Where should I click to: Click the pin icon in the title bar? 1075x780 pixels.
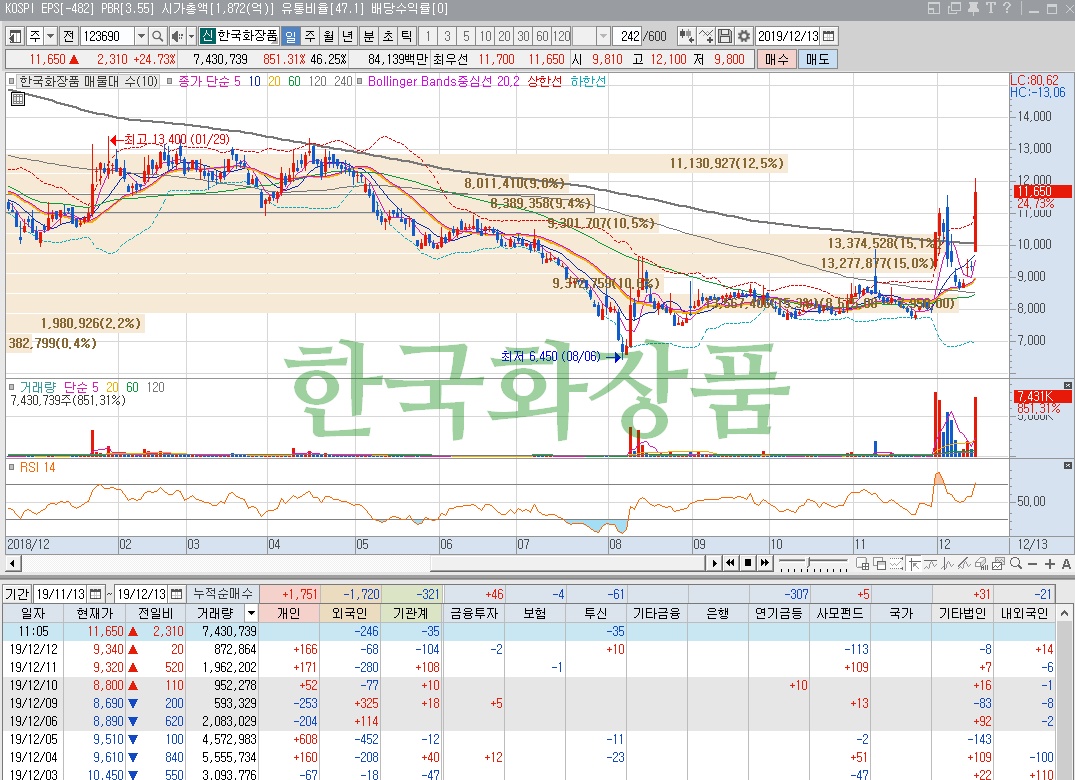coord(974,8)
